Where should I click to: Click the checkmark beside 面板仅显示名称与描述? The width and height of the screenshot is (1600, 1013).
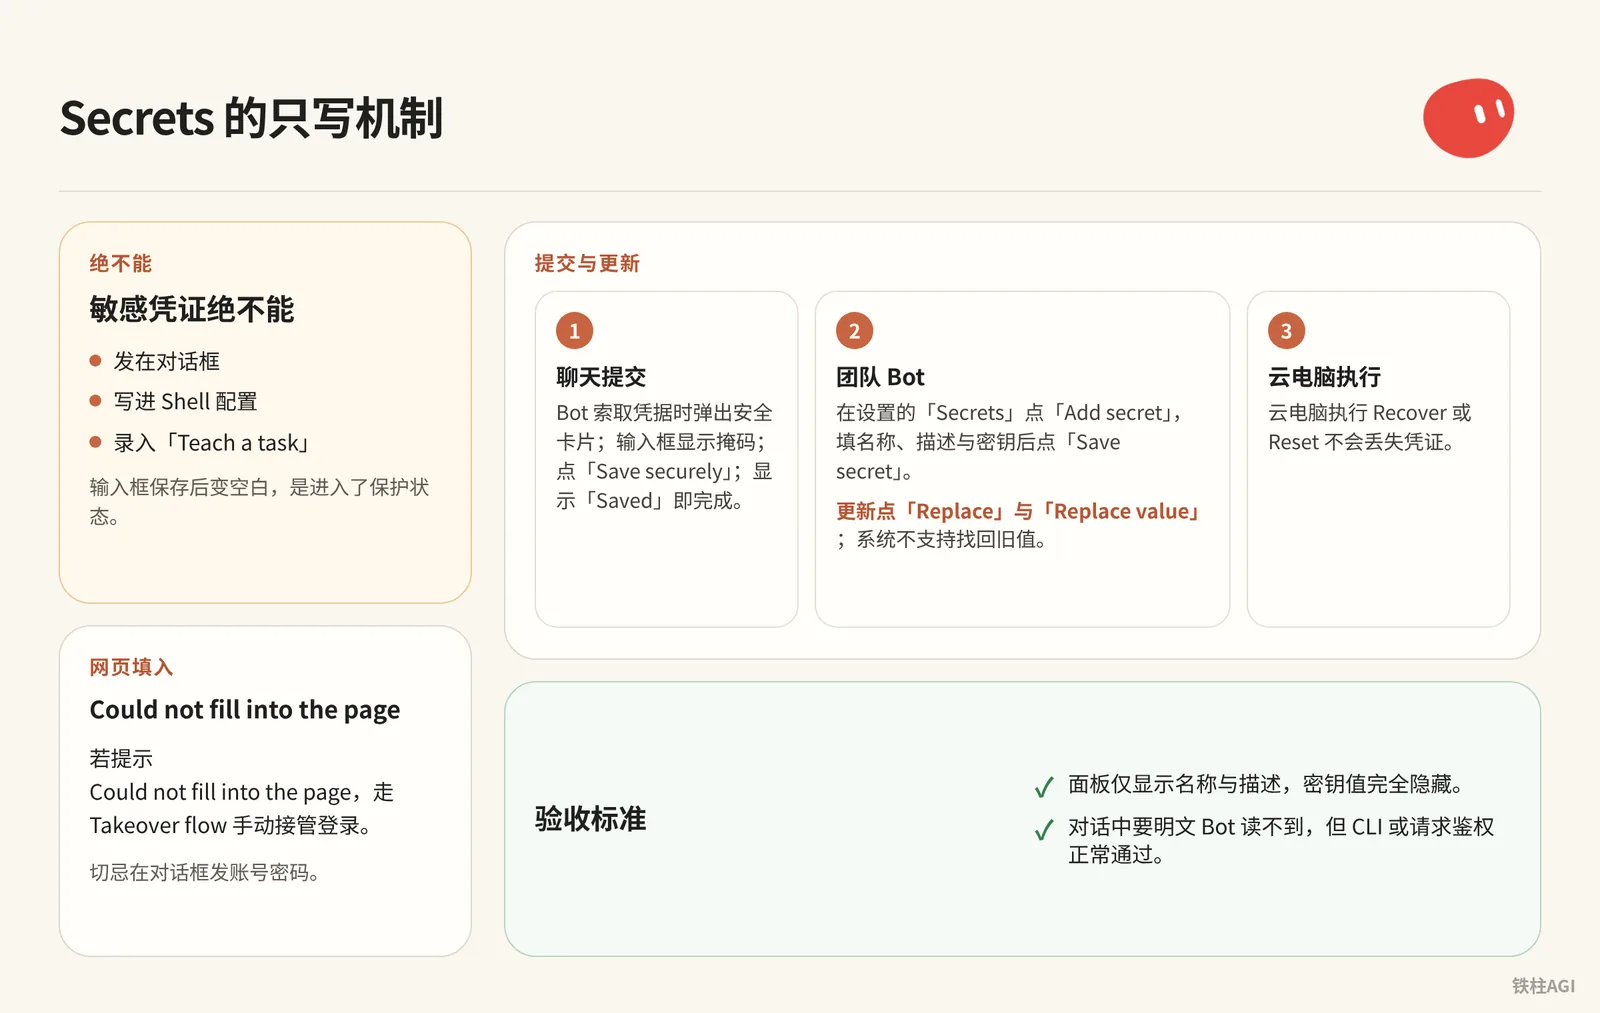[x=1044, y=787]
